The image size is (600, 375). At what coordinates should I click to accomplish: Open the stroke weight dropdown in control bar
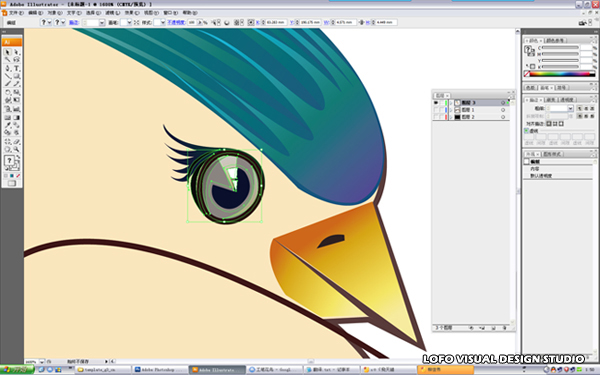pyautogui.click(x=102, y=23)
